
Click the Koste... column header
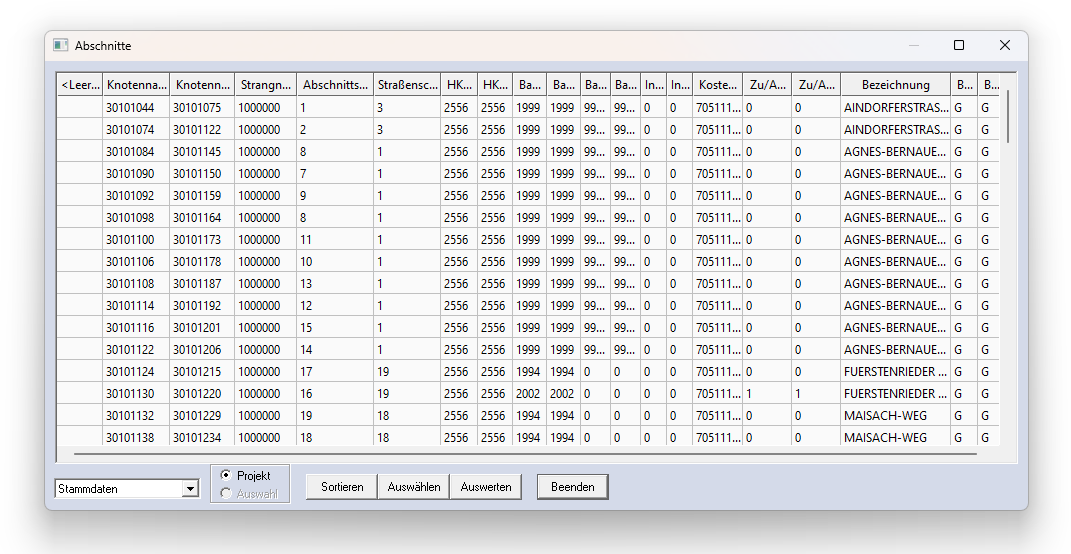click(x=718, y=85)
